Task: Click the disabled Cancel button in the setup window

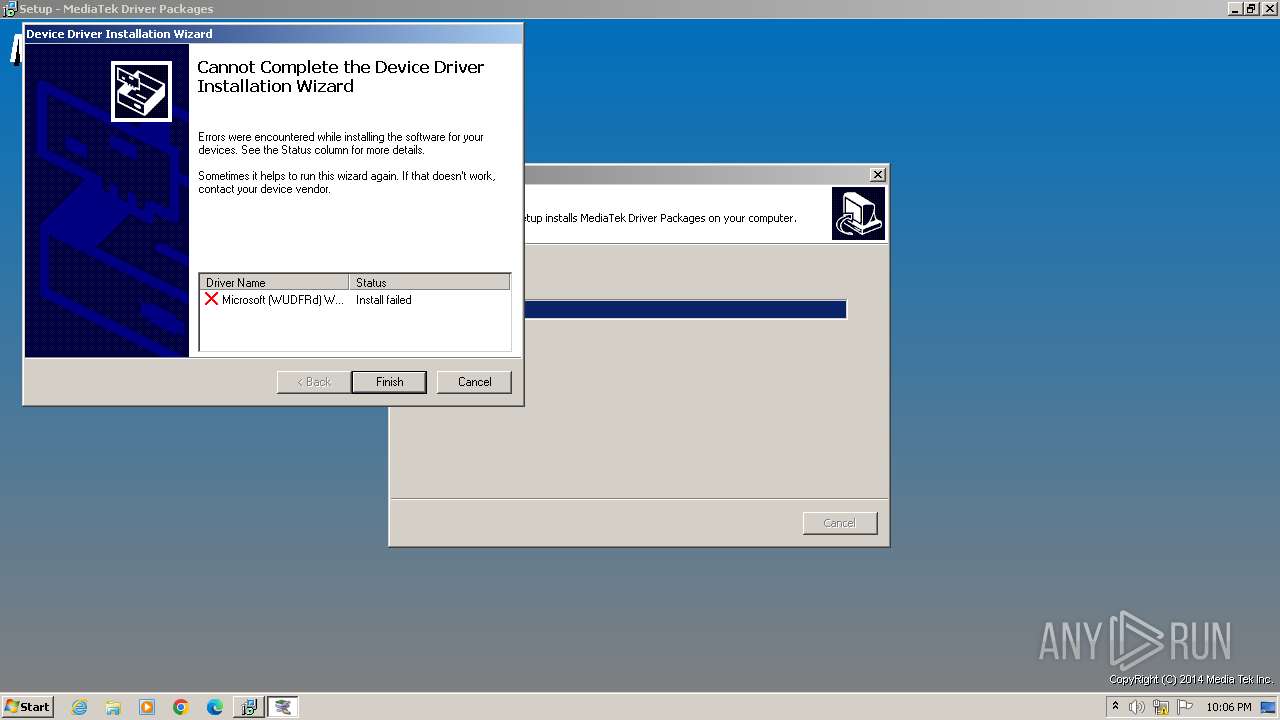Action: [840, 523]
